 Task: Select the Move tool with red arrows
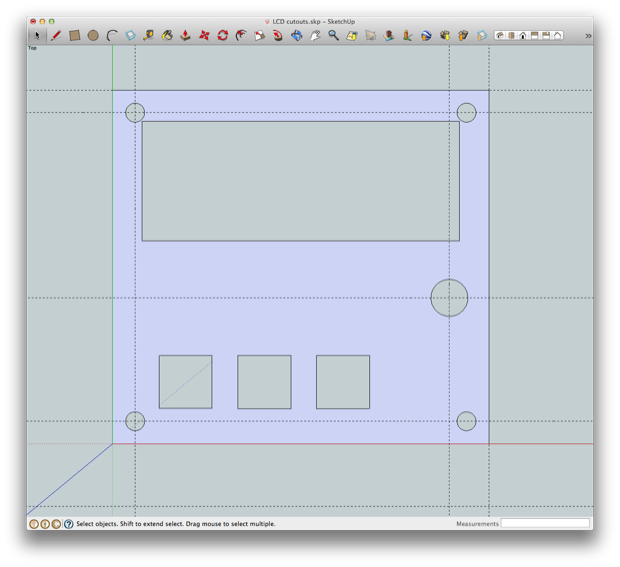tap(204, 36)
